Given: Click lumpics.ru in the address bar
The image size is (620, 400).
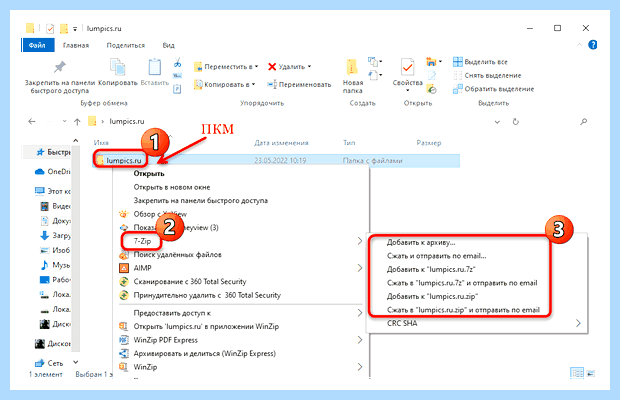Looking at the screenshot, I should pos(127,121).
